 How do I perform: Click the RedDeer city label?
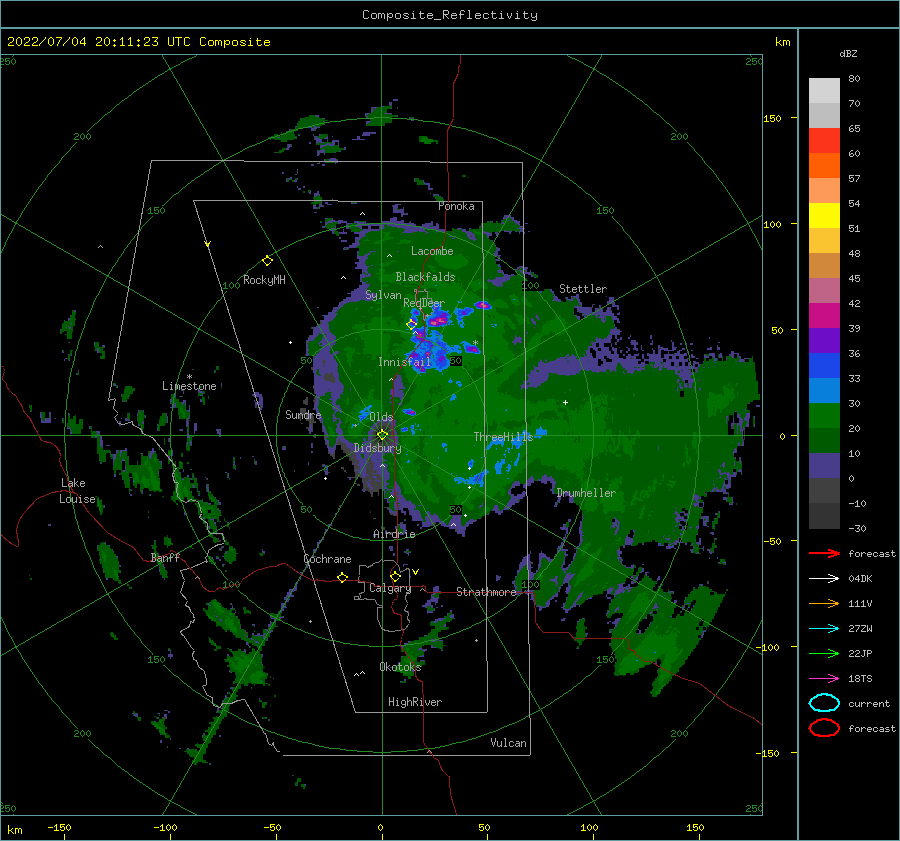coord(424,303)
